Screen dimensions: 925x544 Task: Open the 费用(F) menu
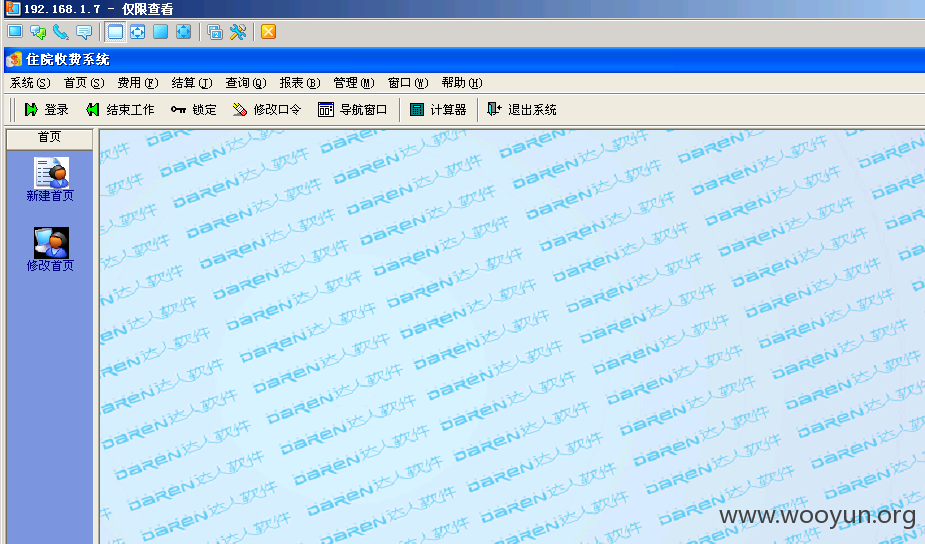coord(138,83)
